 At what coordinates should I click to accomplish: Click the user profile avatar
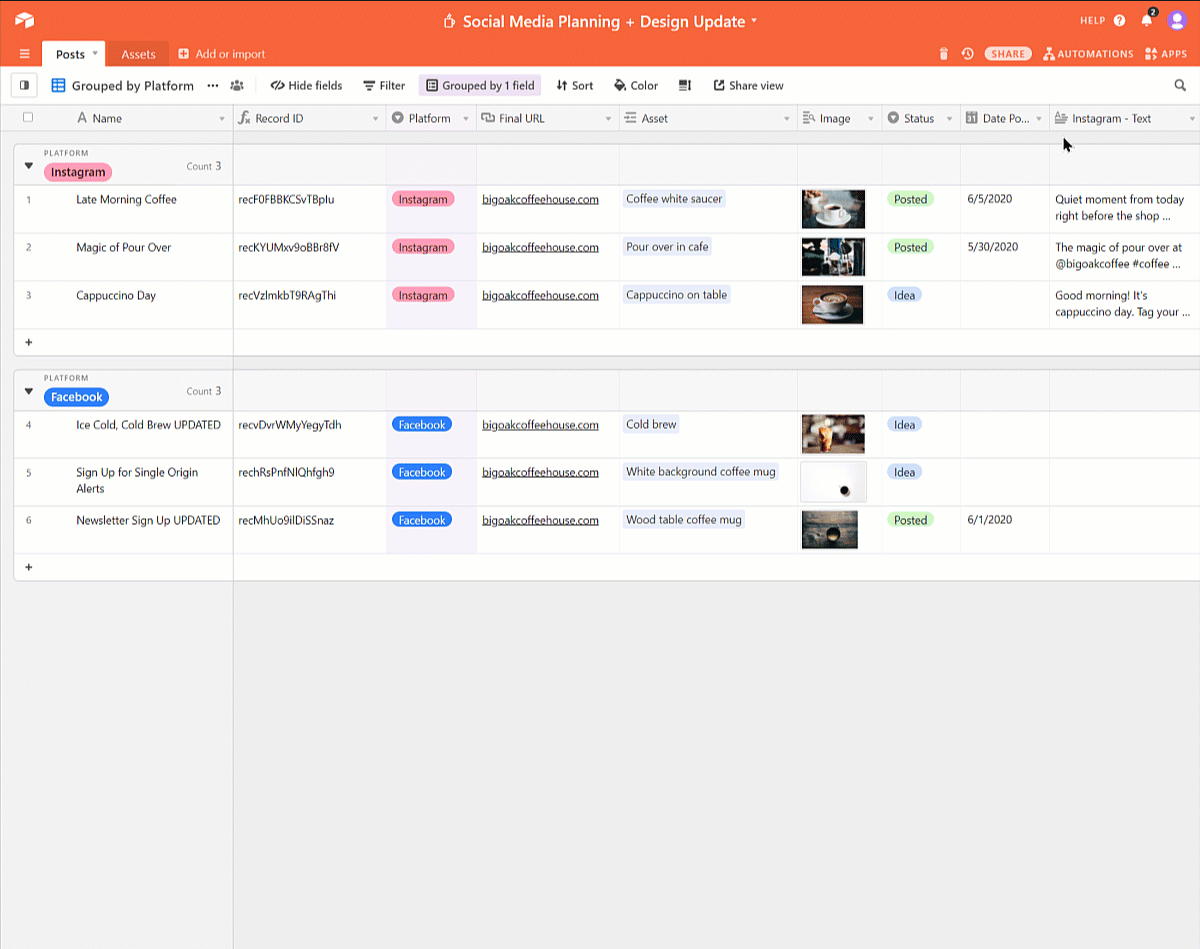[x=1176, y=21]
